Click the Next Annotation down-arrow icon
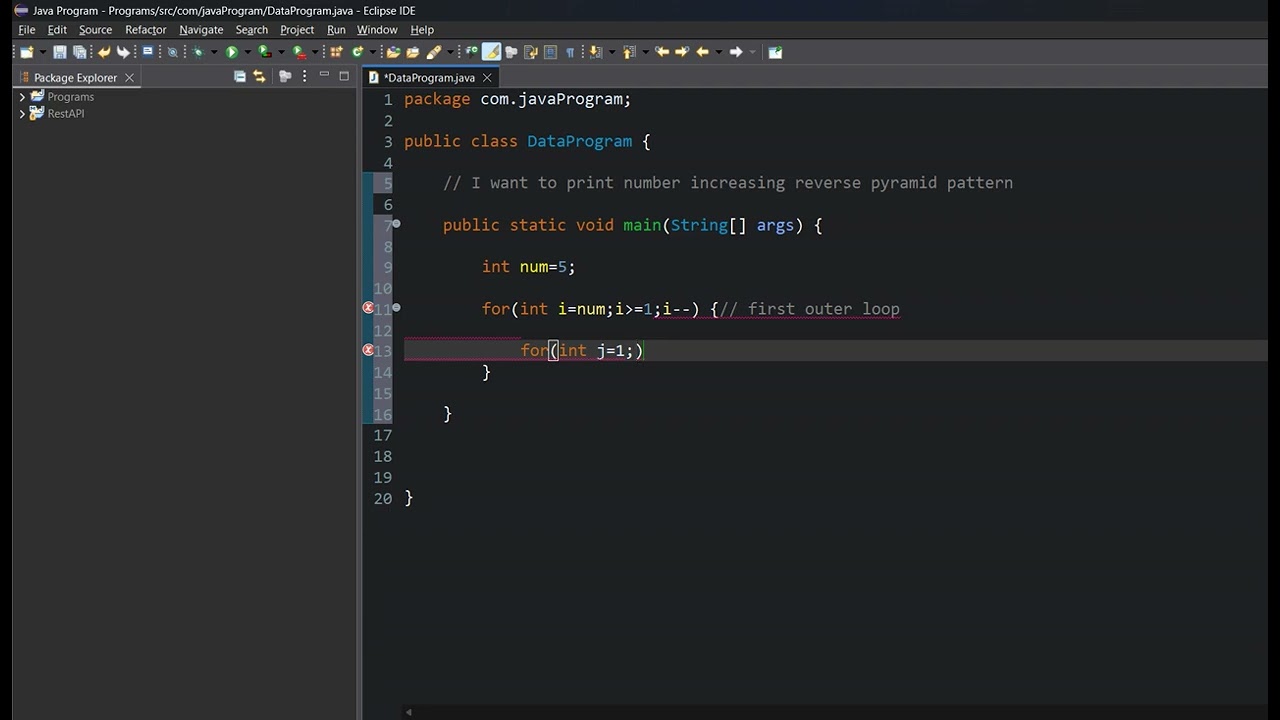Image resolution: width=1280 pixels, height=720 pixels. [595, 52]
